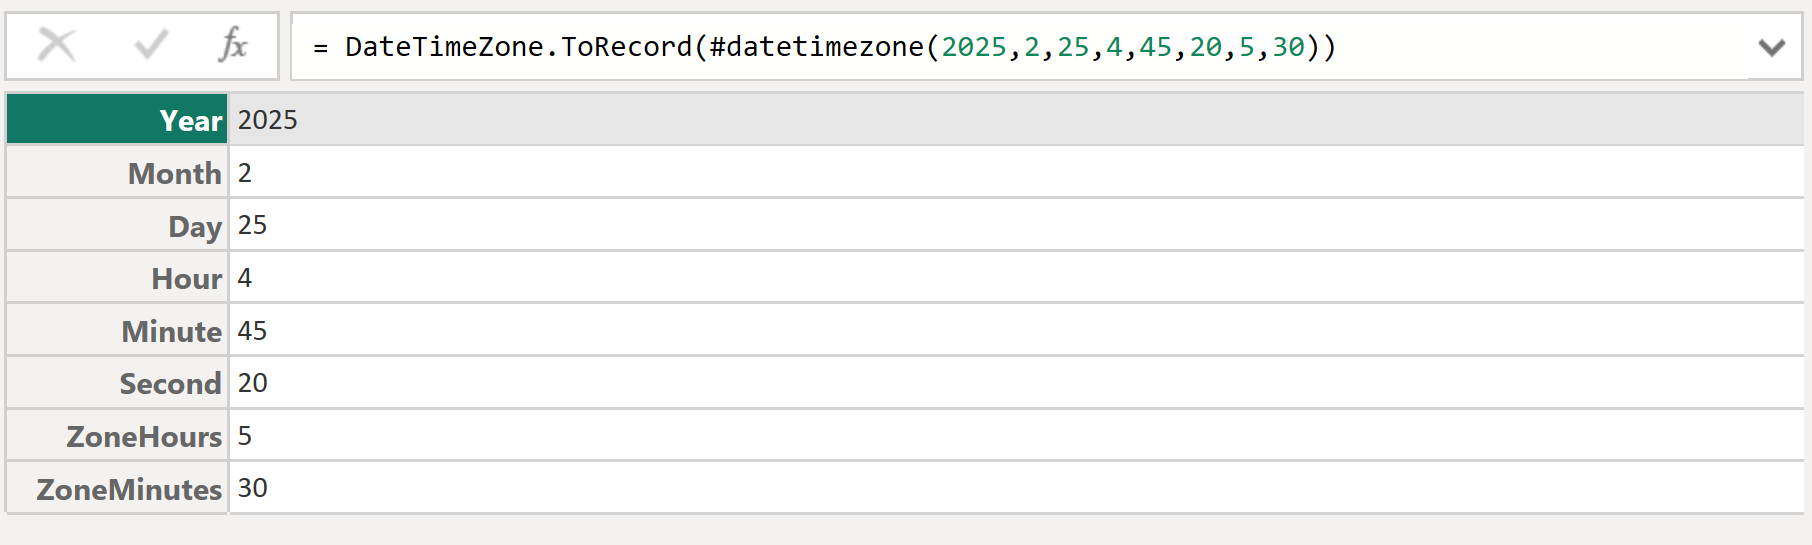Screen dimensions: 1812x545
Task: Click the cancel X formula icon
Action: (x=57, y=45)
